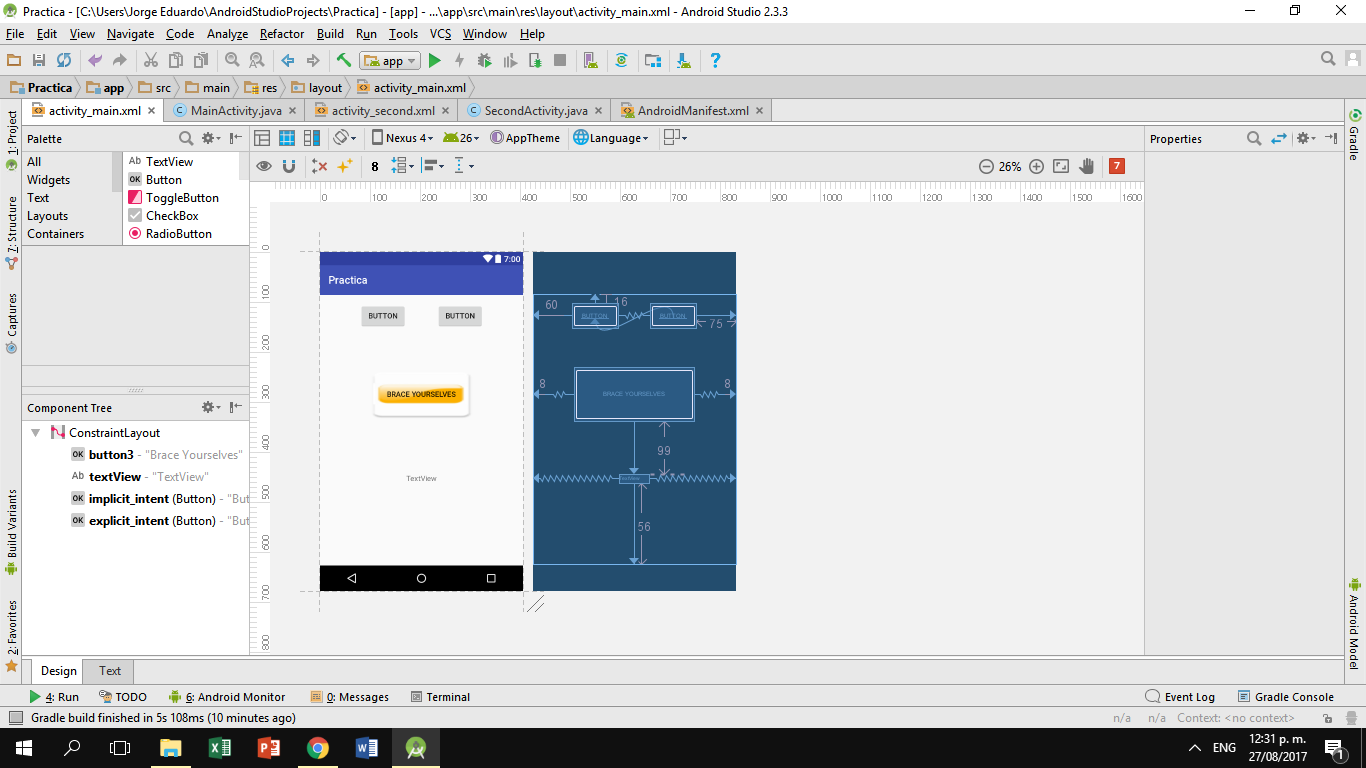
Task: Select button3 in Component Tree
Action: [157, 455]
